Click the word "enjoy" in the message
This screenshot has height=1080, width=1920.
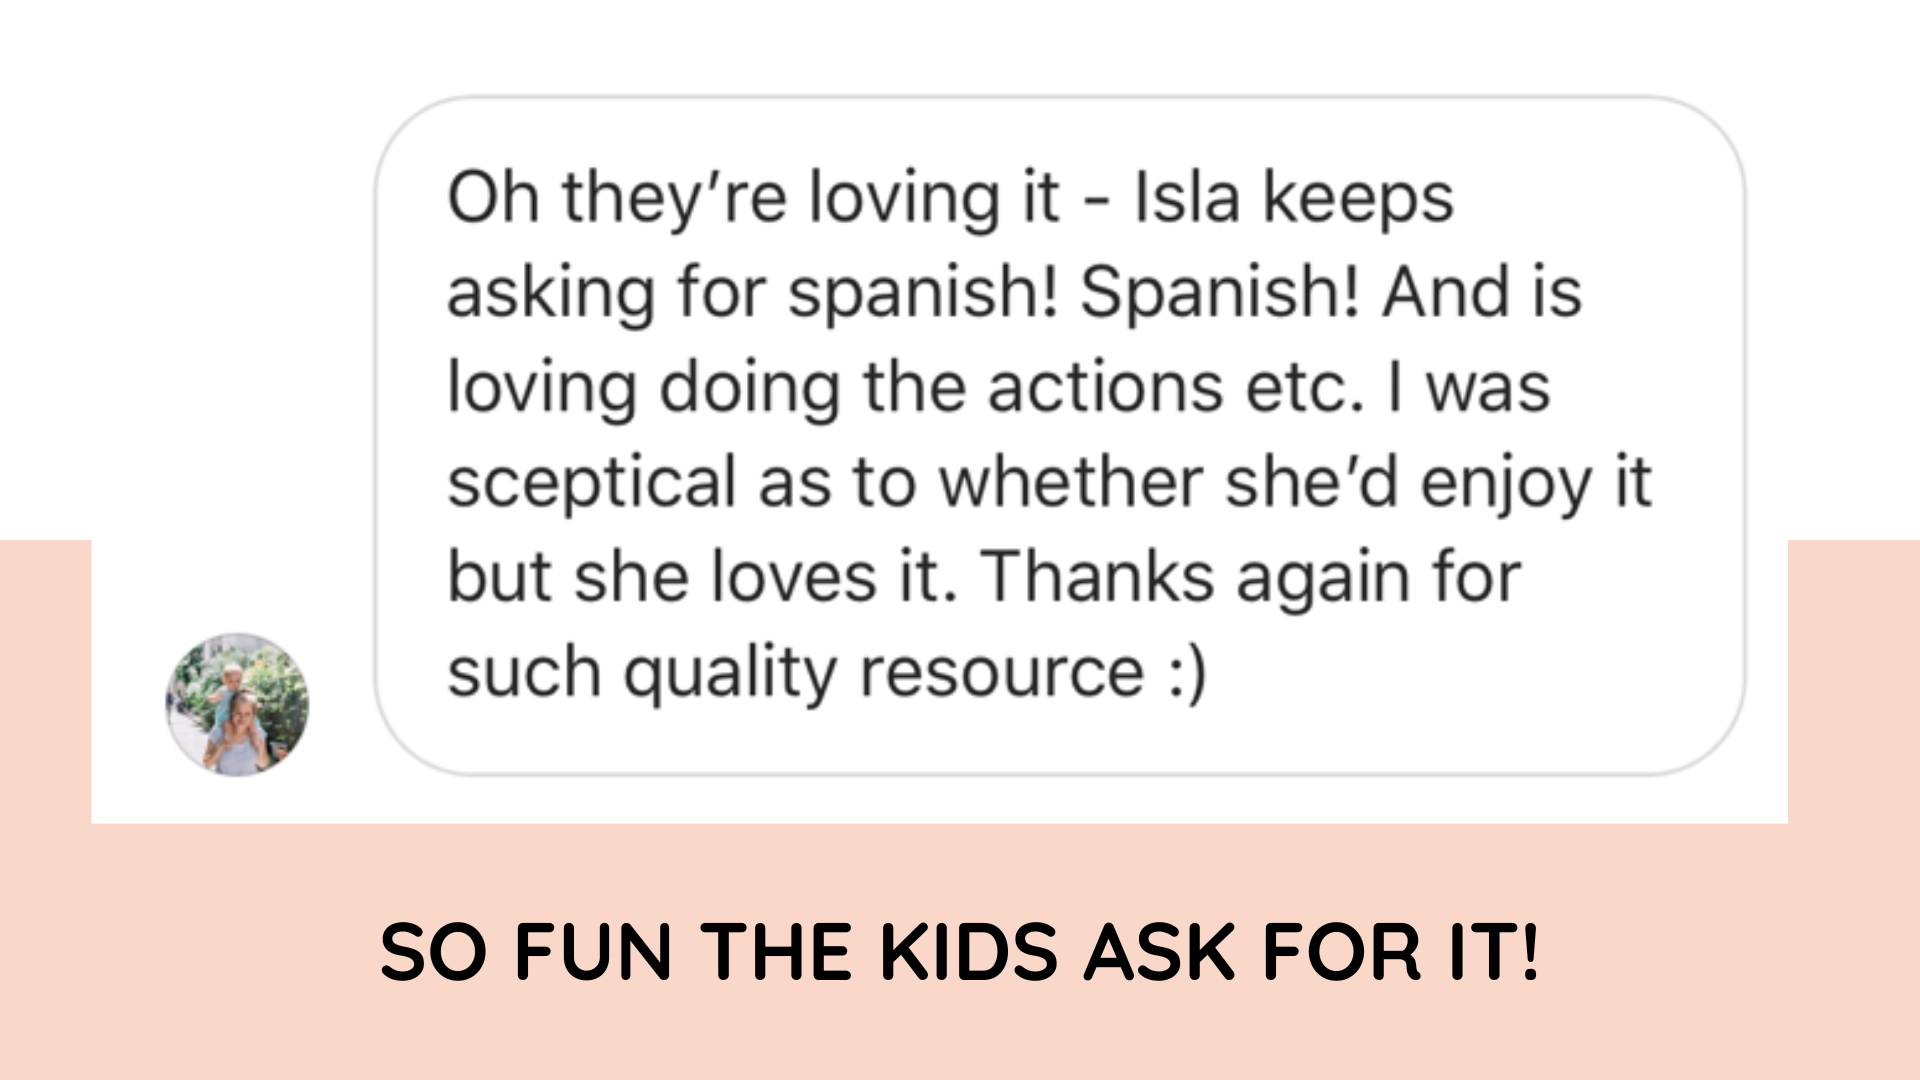1506,485
